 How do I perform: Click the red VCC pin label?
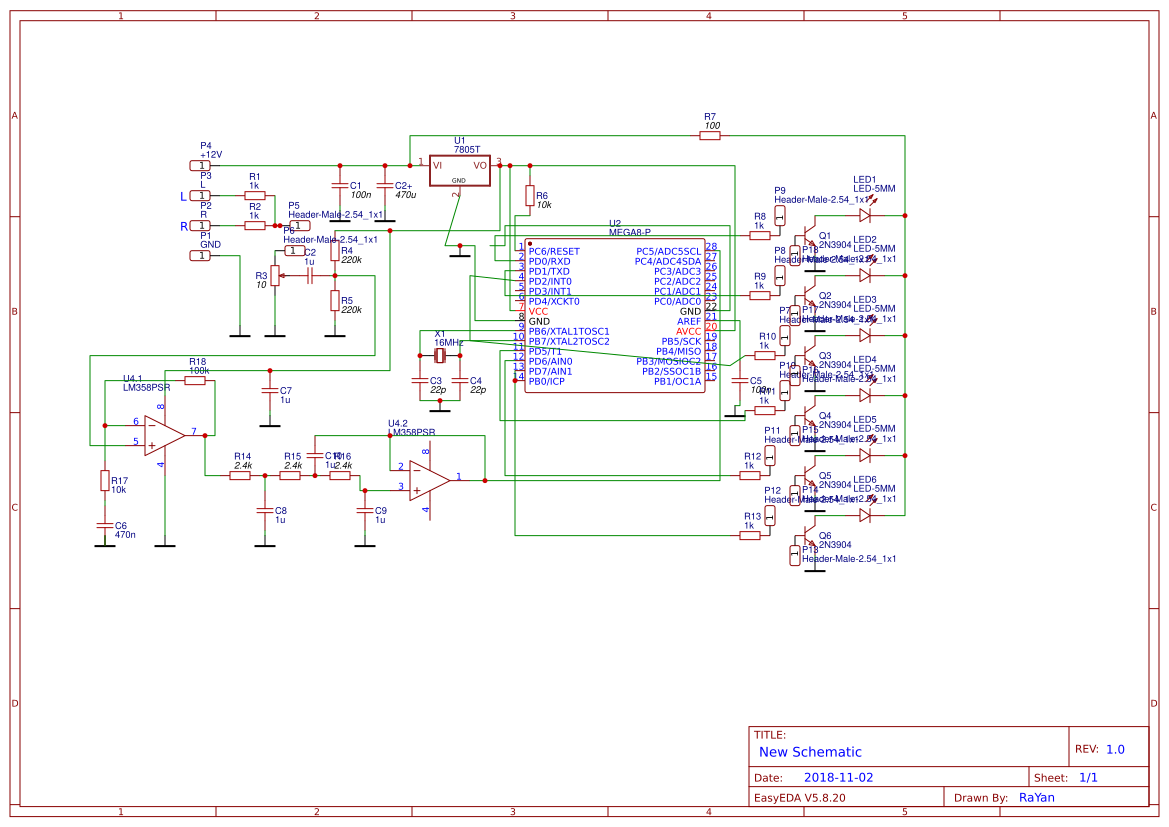click(x=538, y=311)
